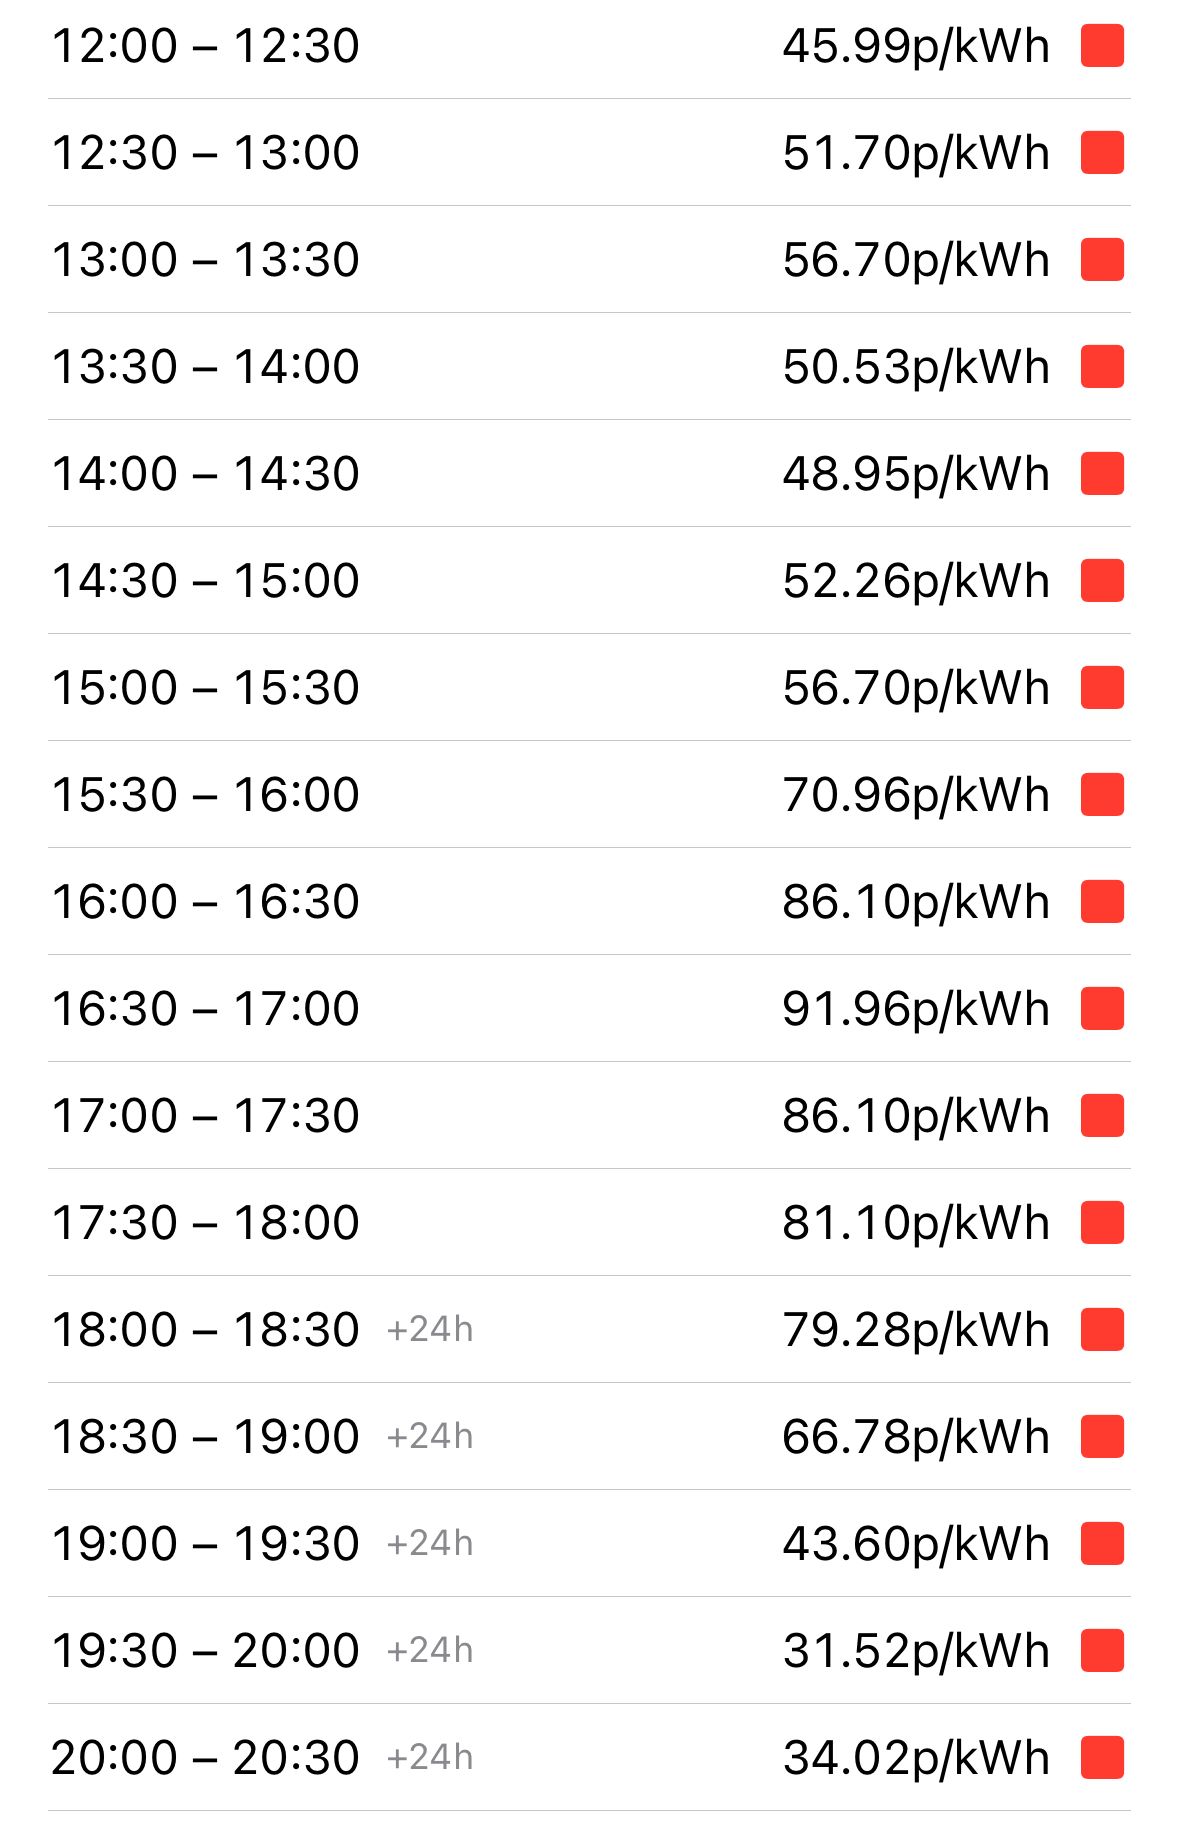Select the red marker on the 15:30 – 16:00 row

point(1102,795)
